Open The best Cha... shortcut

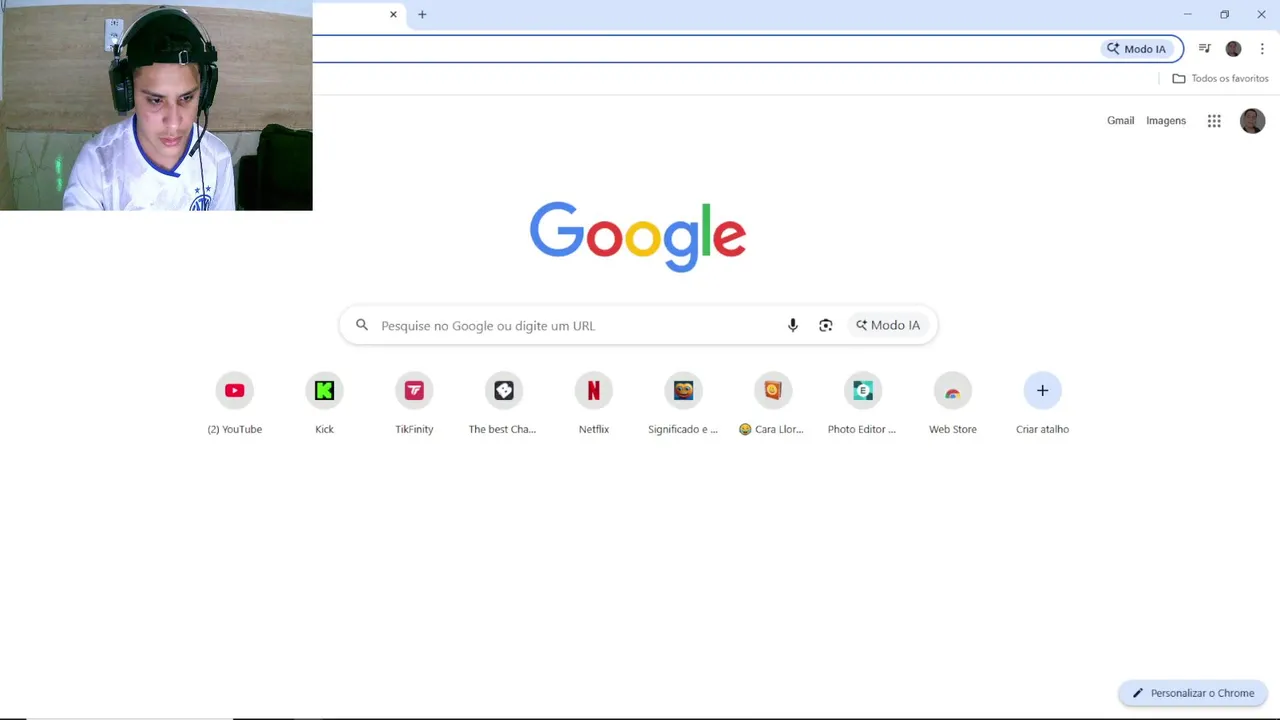coord(503,404)
